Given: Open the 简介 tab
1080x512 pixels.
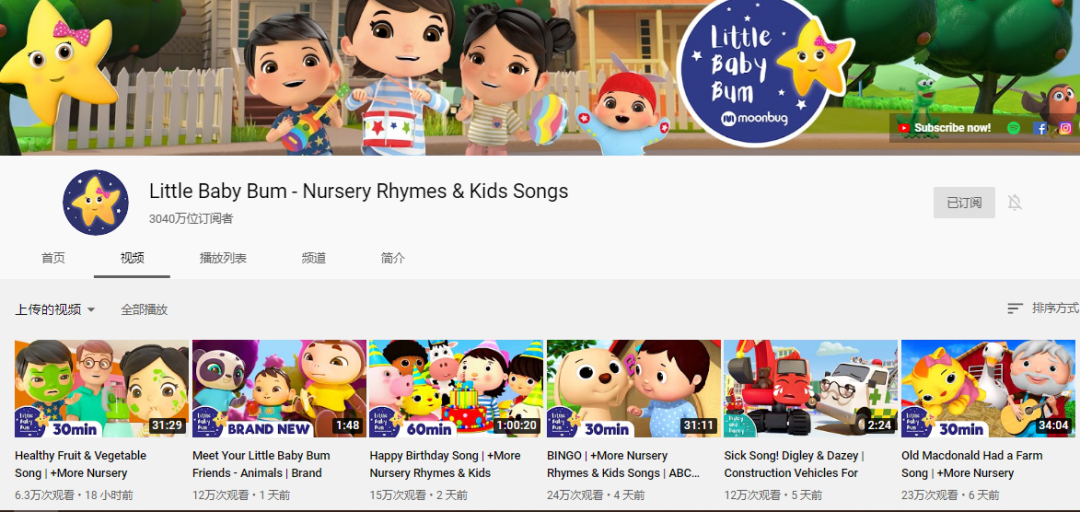Looking at the screenshot, I should (393, 258).
